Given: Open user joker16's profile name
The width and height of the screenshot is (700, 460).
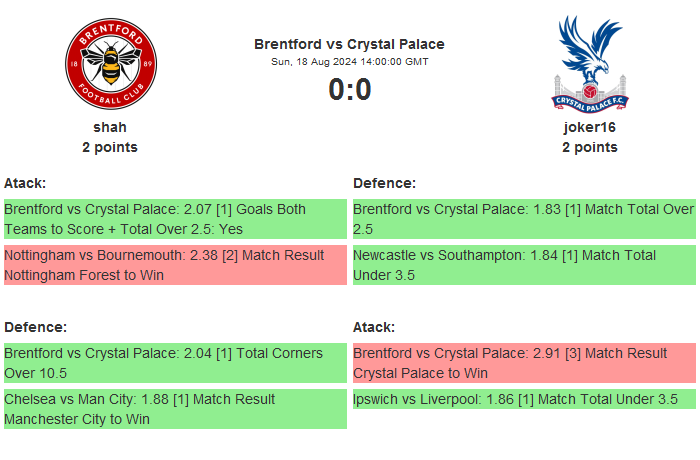Looking at the screenshot, I should point(589,127).
